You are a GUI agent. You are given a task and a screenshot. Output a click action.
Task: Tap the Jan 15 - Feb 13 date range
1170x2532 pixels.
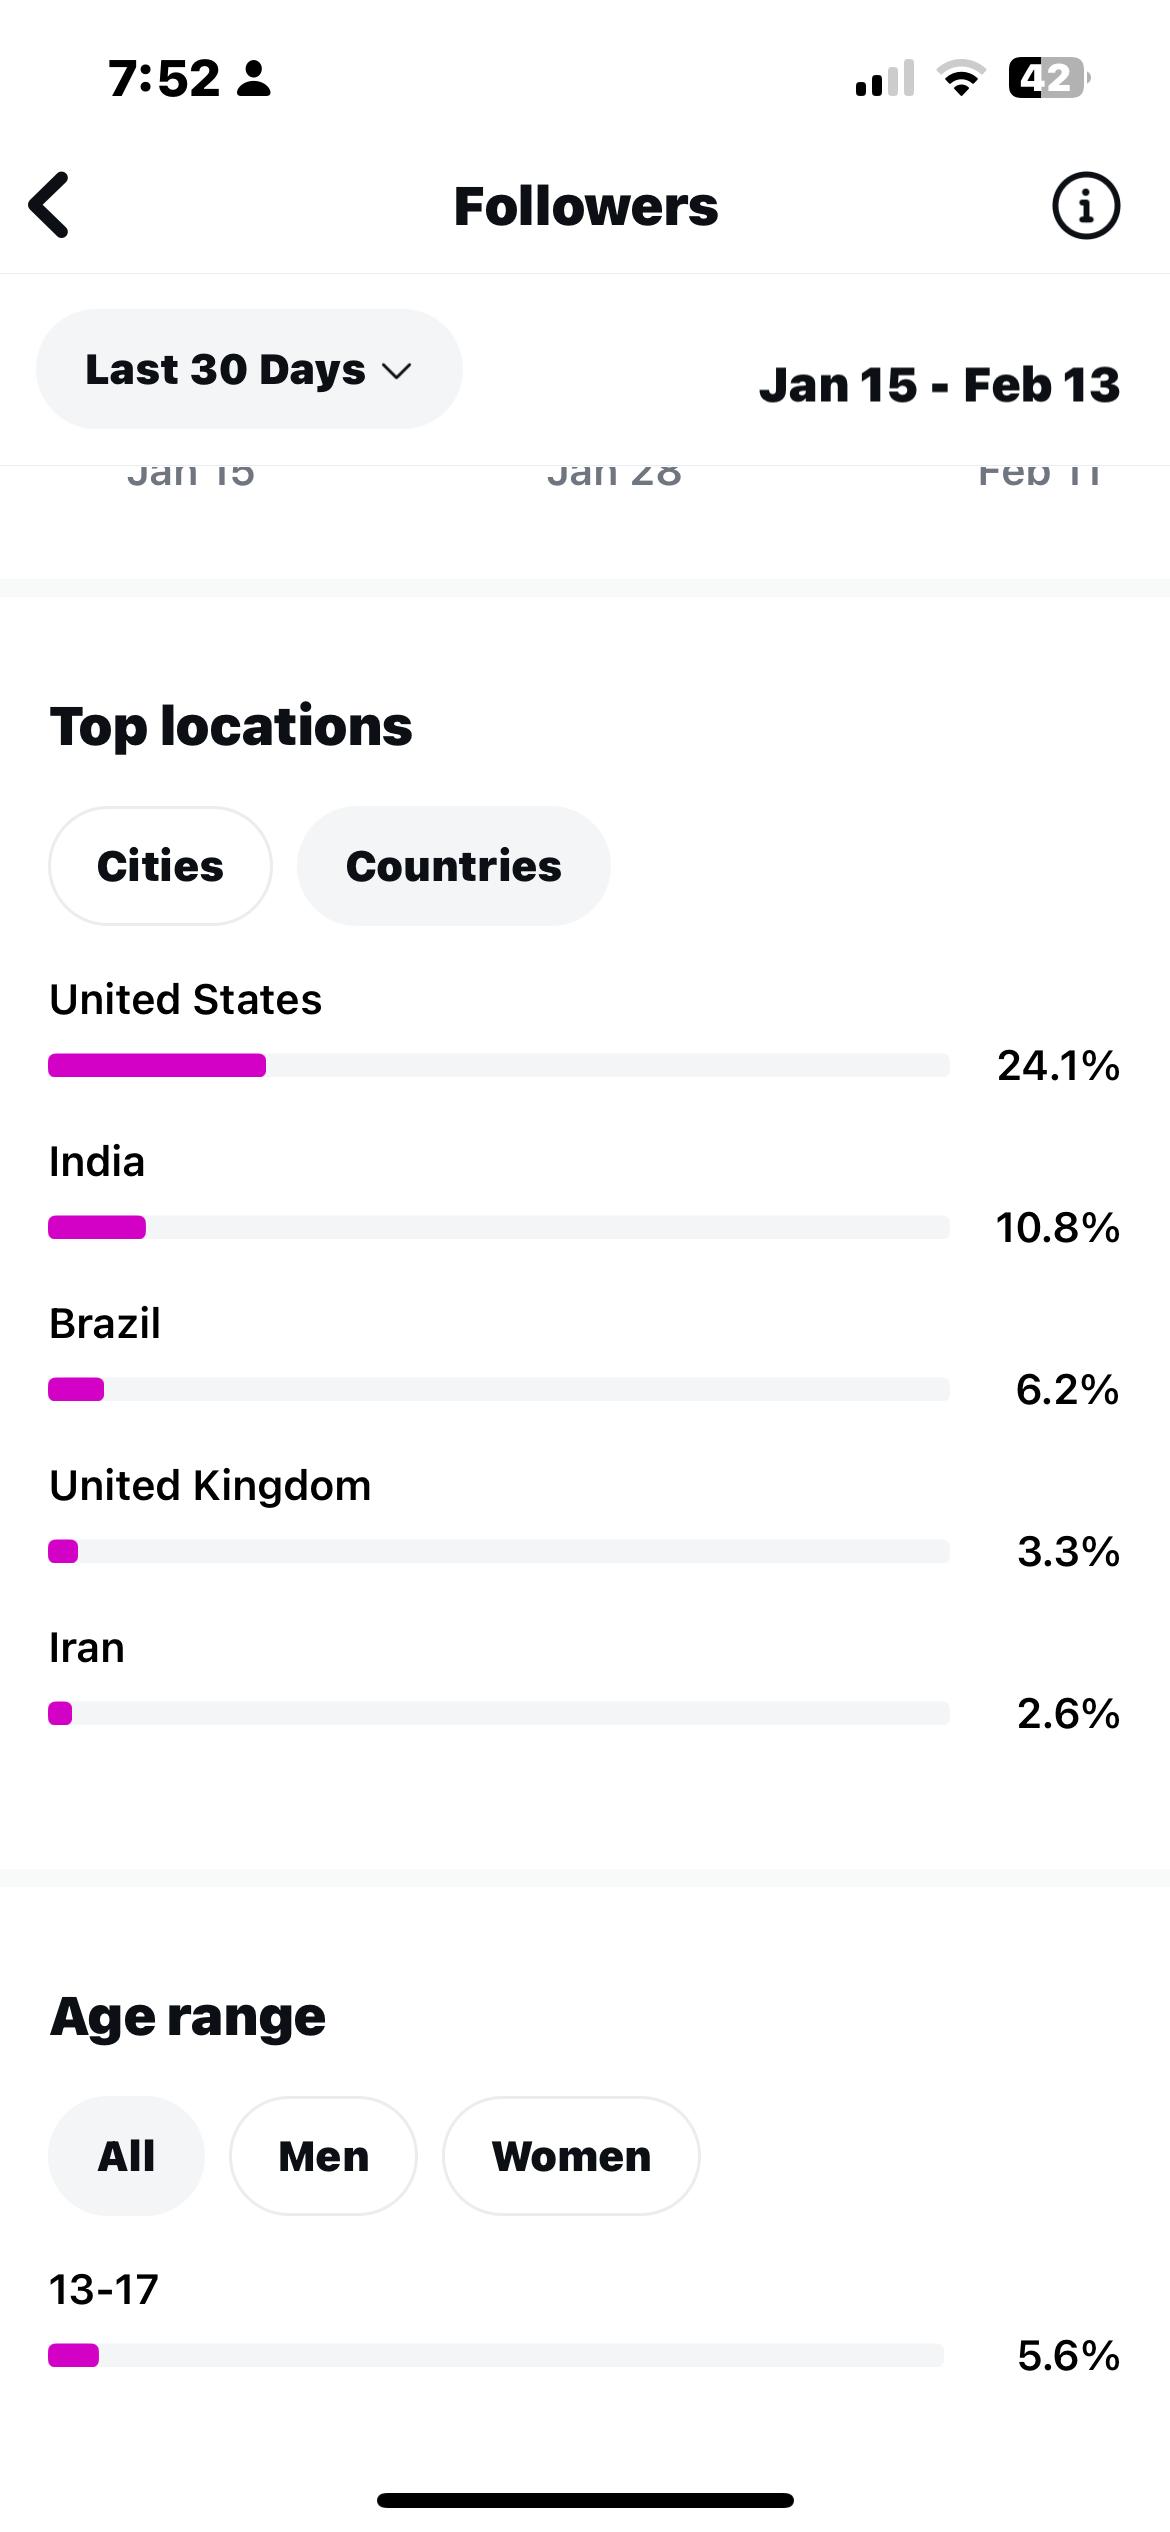click(939, 385)
